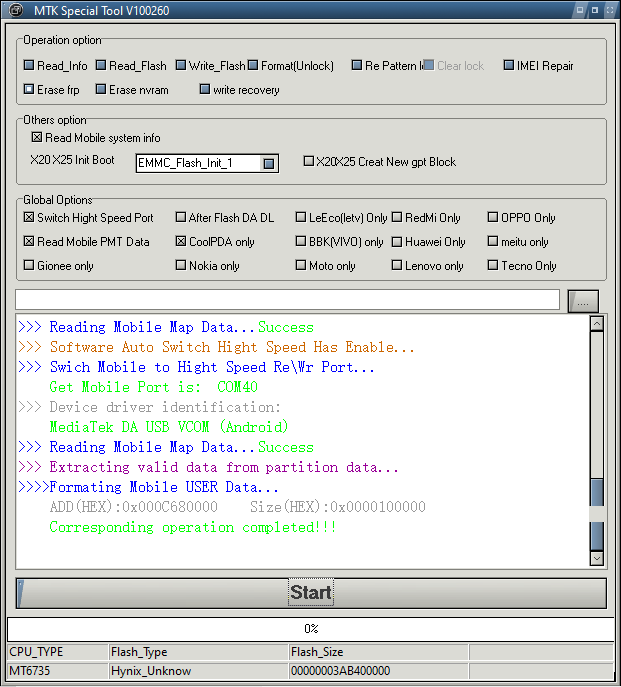Click log scrollbar down arrow
Viewport: 621px width, 687px height.
(597, 559)
